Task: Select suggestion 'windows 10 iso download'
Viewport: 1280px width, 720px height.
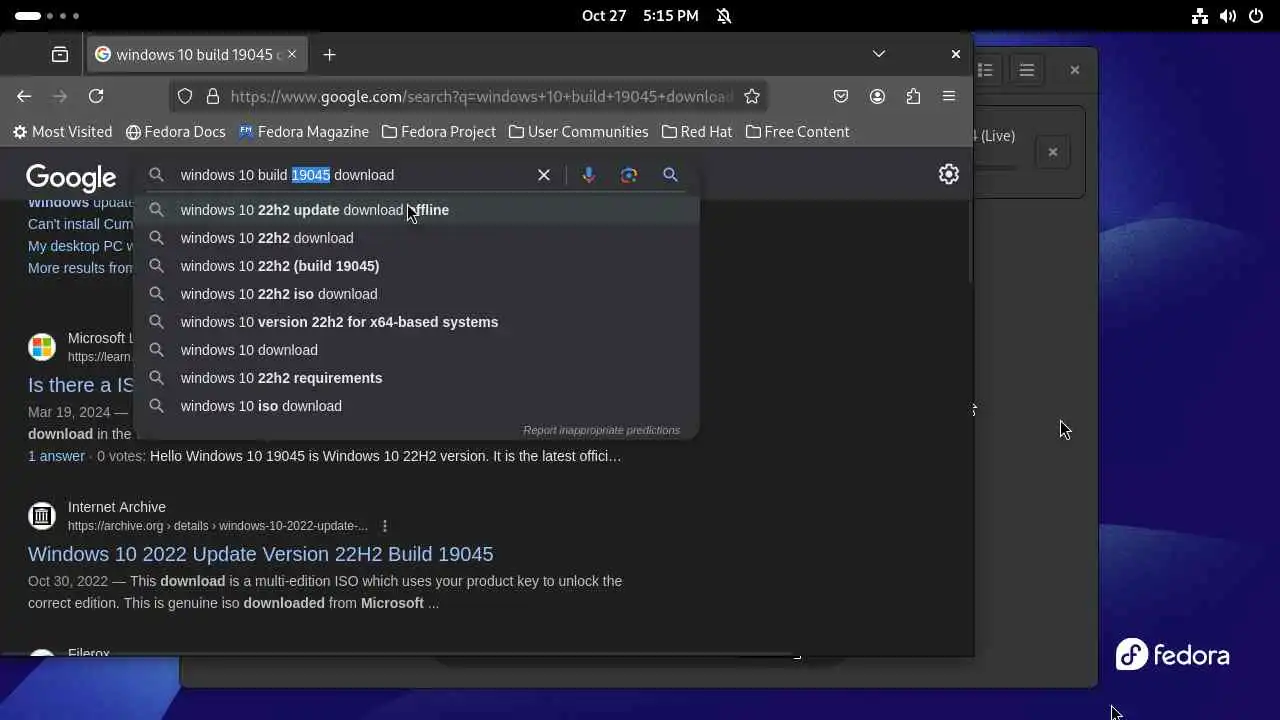Action: (416, 406)
